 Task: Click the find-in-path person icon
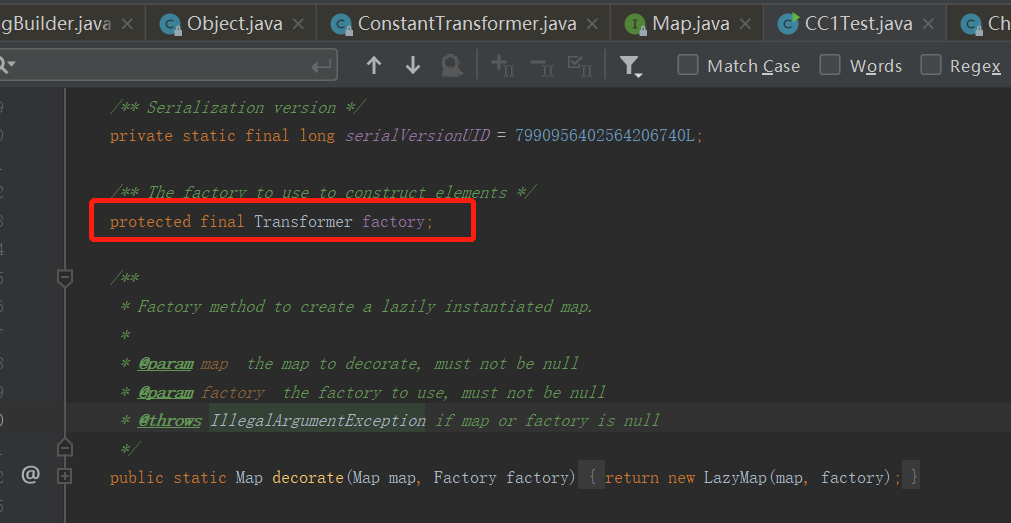(x=452, y=66)
